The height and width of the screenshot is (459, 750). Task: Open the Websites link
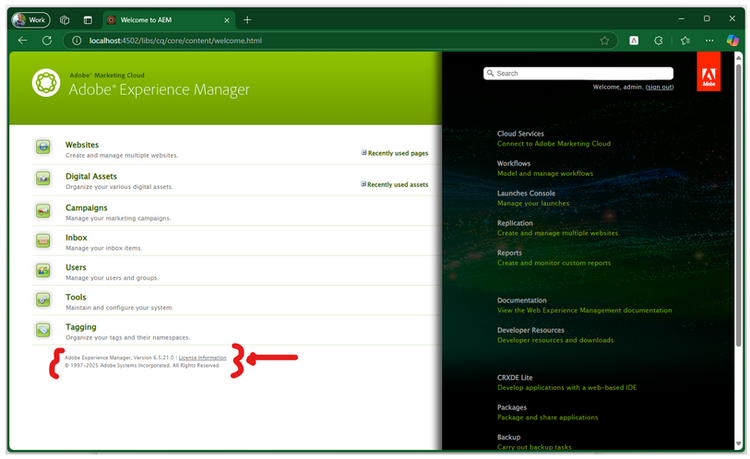click(x=82, y=145)
